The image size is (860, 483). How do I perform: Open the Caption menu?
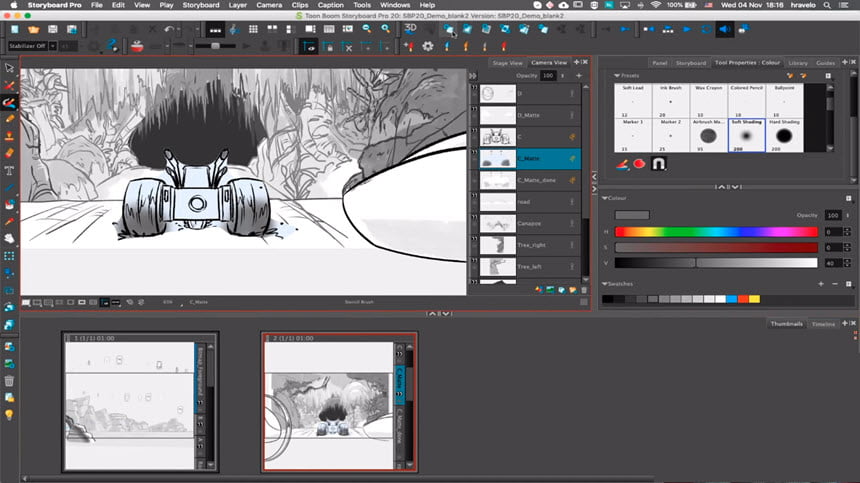pos(331,5)
